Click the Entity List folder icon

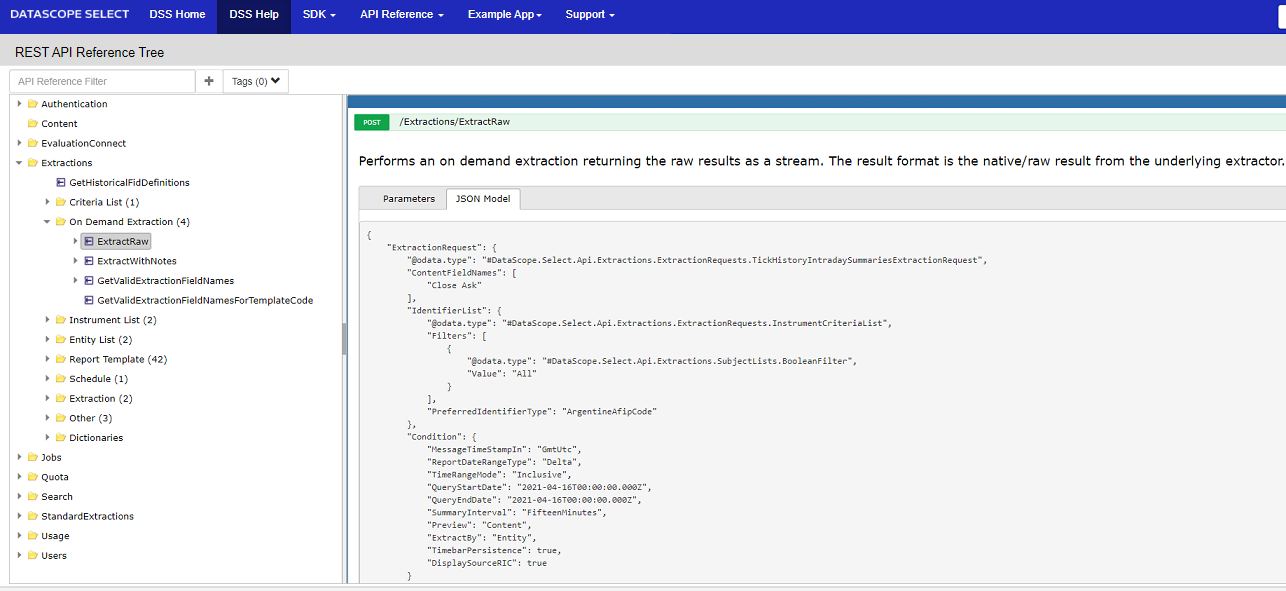(x=60, y=340)
